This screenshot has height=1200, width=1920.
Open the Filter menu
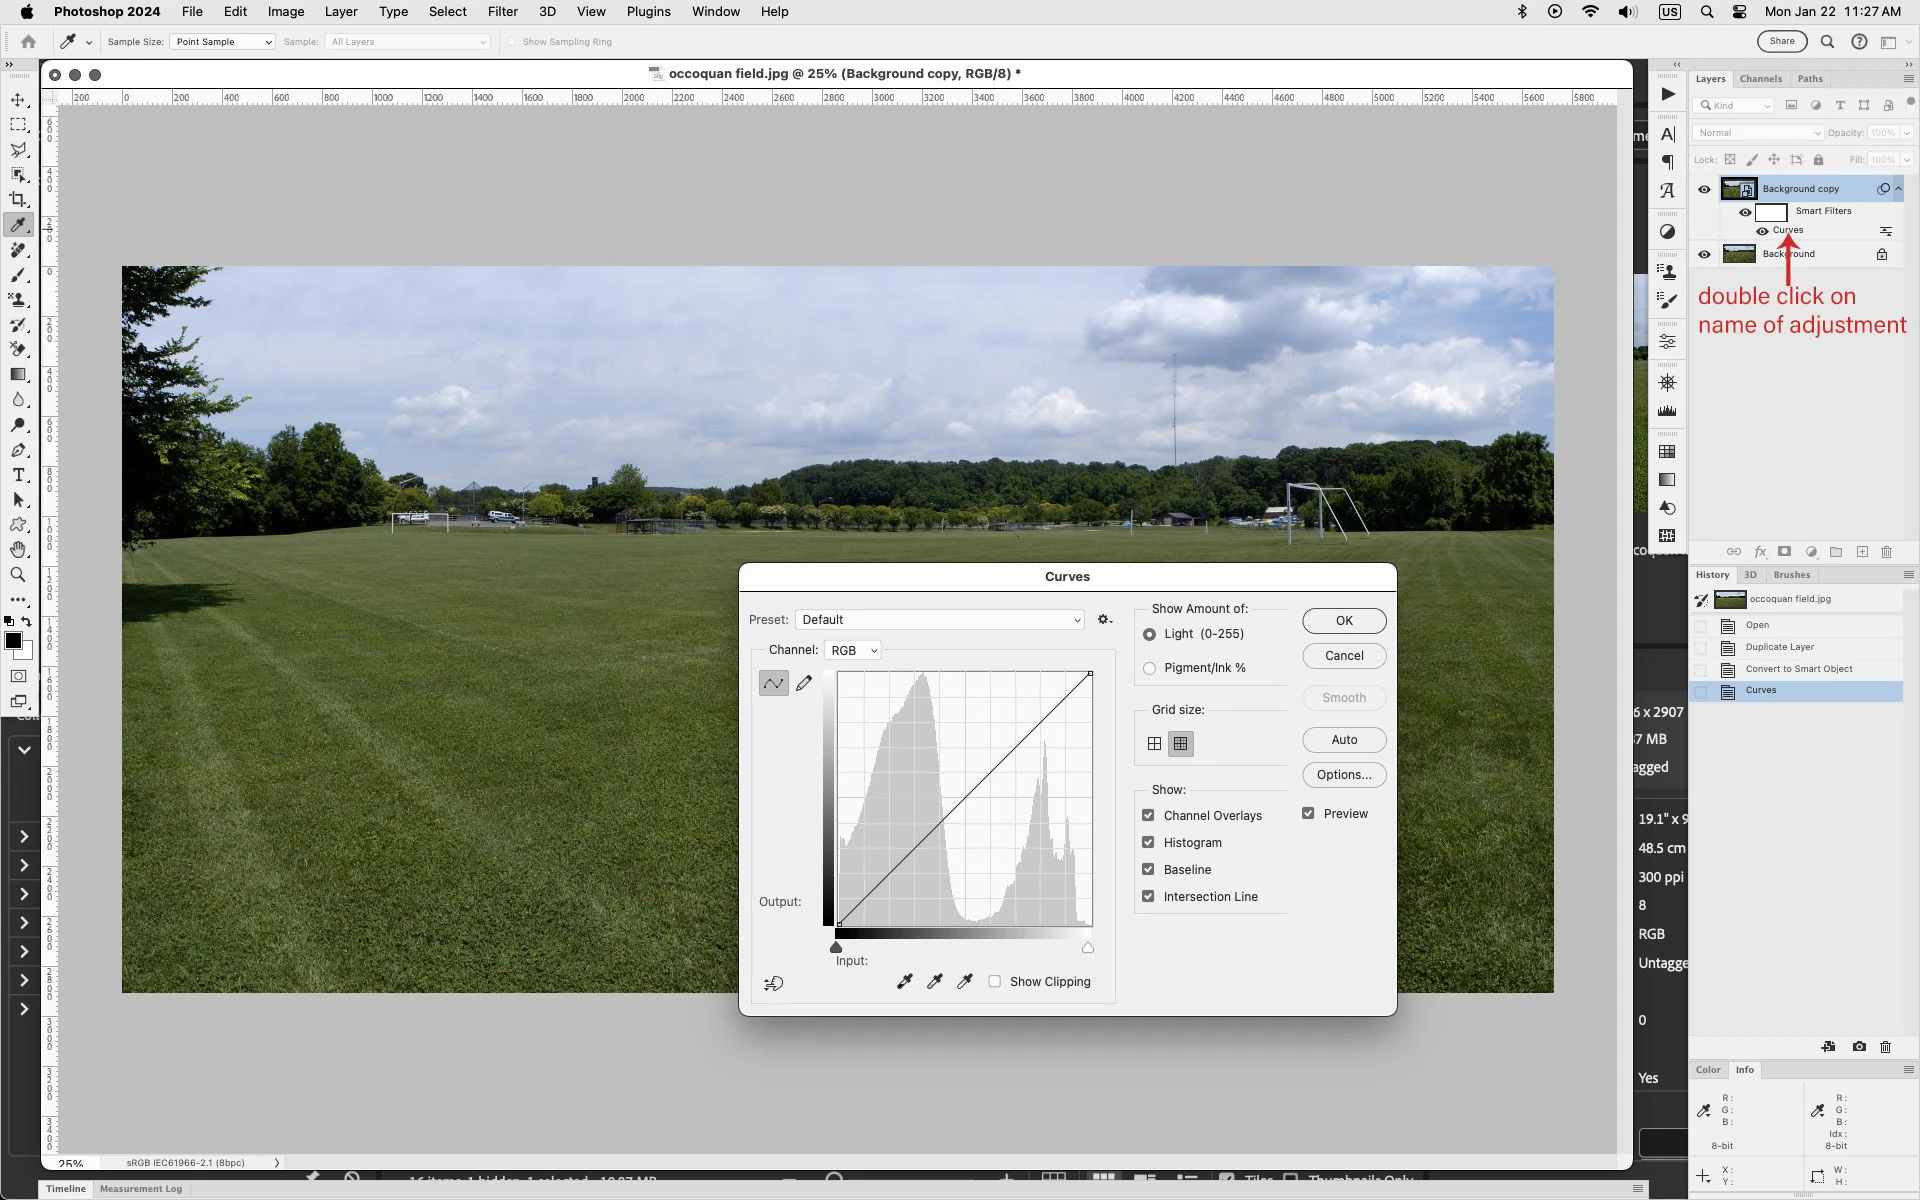tap(502, 12)
